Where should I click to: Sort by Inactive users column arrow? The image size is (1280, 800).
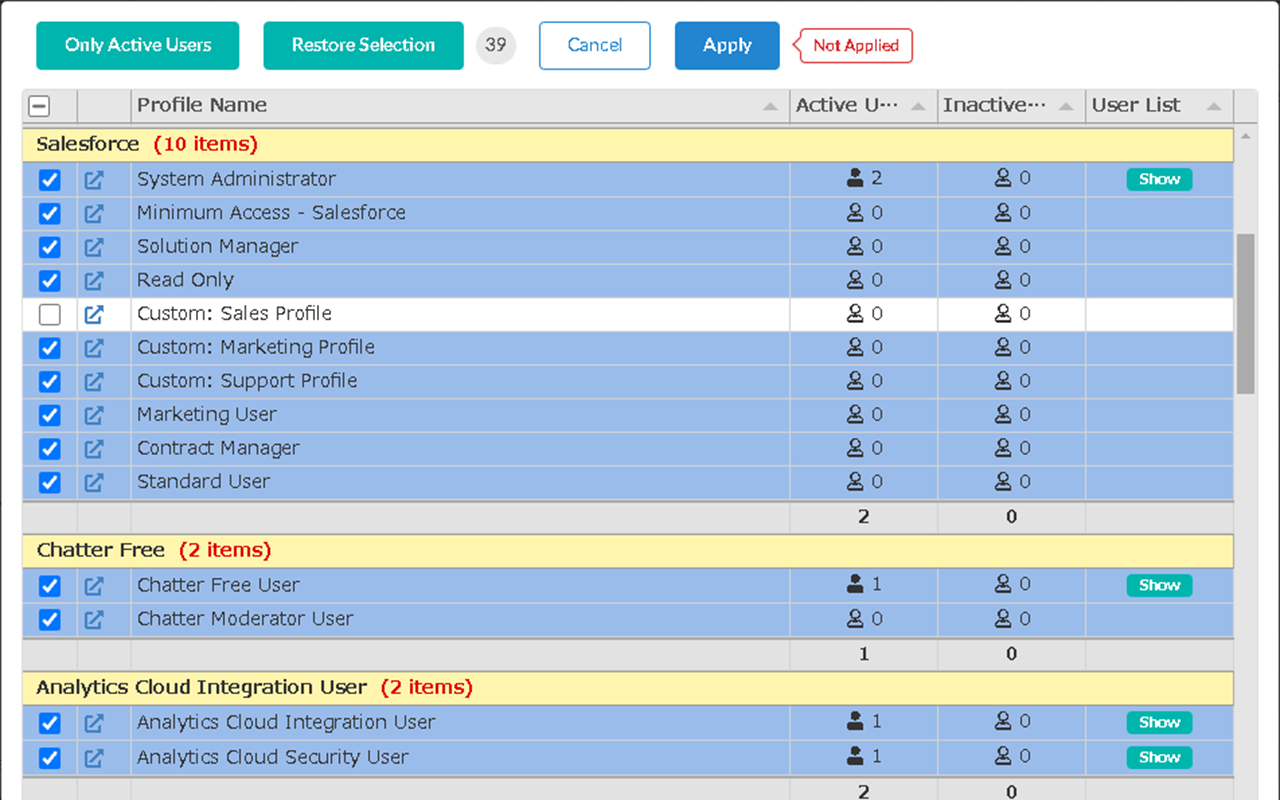coord(1066,106)
